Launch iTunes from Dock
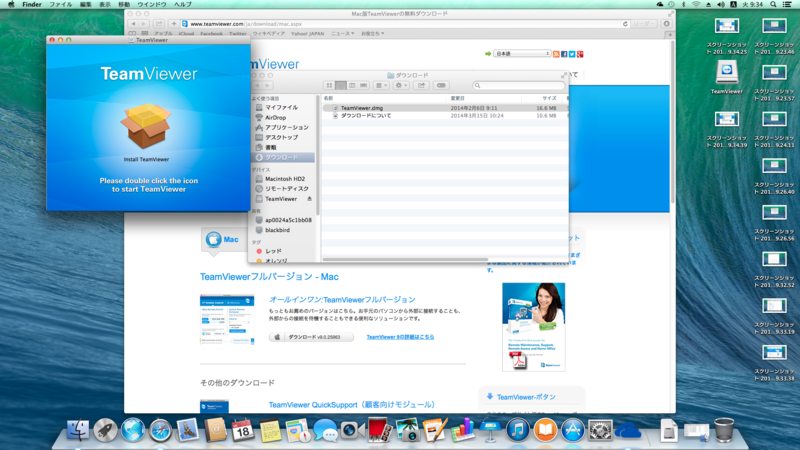 [x=518, y=430]
